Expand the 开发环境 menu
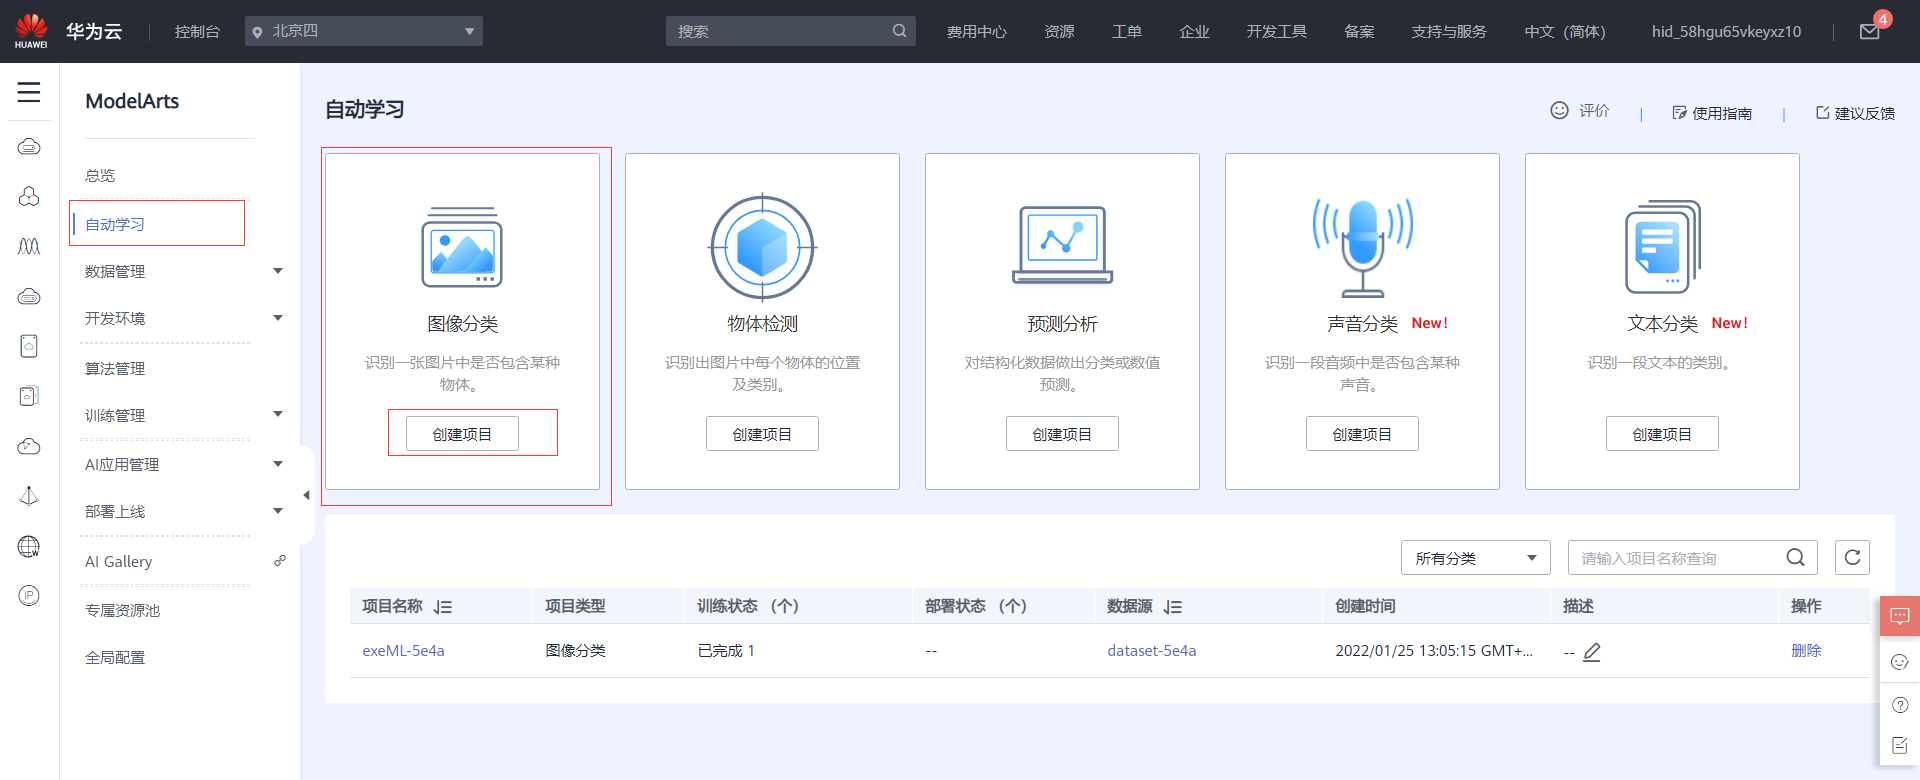The height and width of the screenshot is (780, 1920). (278, 318)
